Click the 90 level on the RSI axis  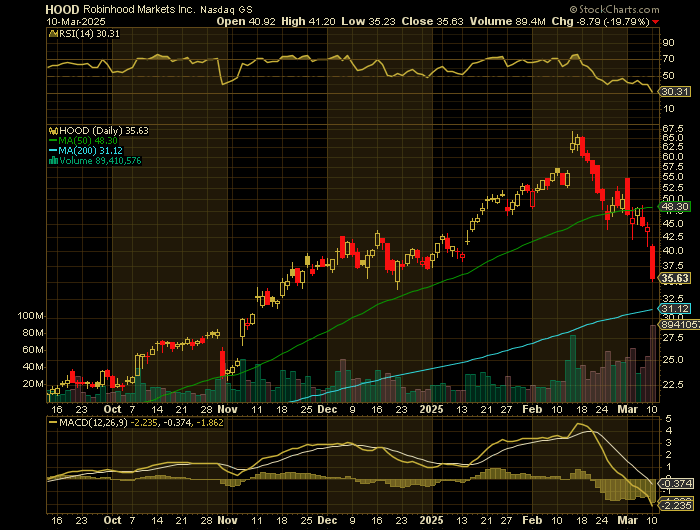click(x=668, y=43)
